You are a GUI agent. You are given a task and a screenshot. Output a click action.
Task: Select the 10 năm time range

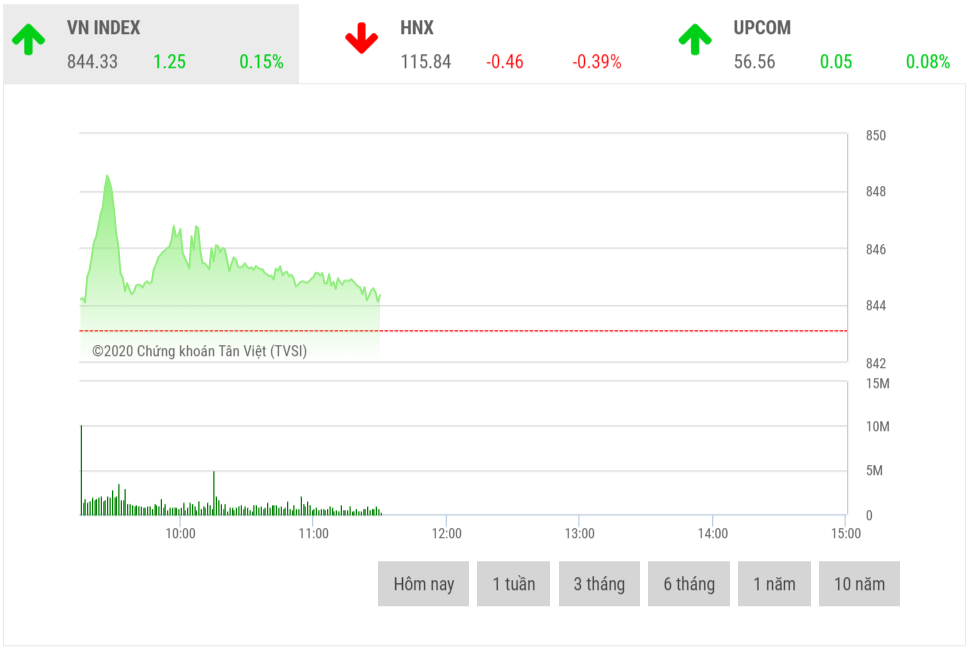click(x=859, y=584)
